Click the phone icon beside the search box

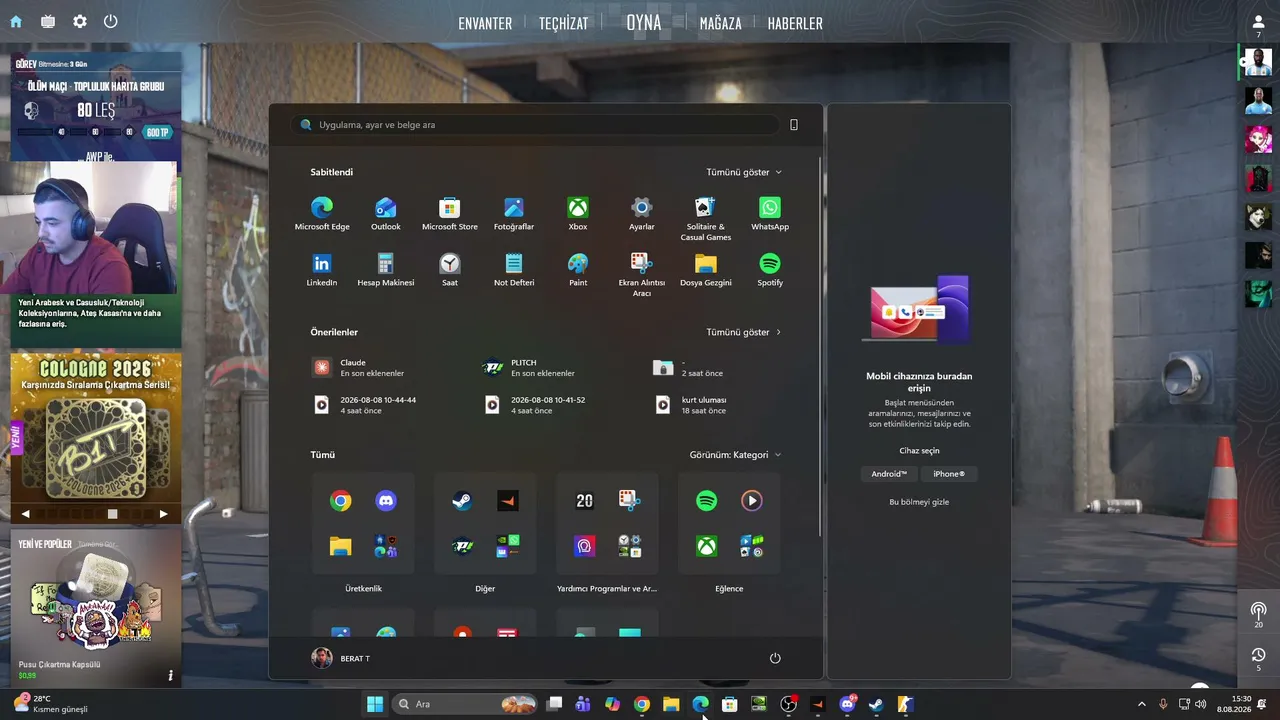[794, 125]
